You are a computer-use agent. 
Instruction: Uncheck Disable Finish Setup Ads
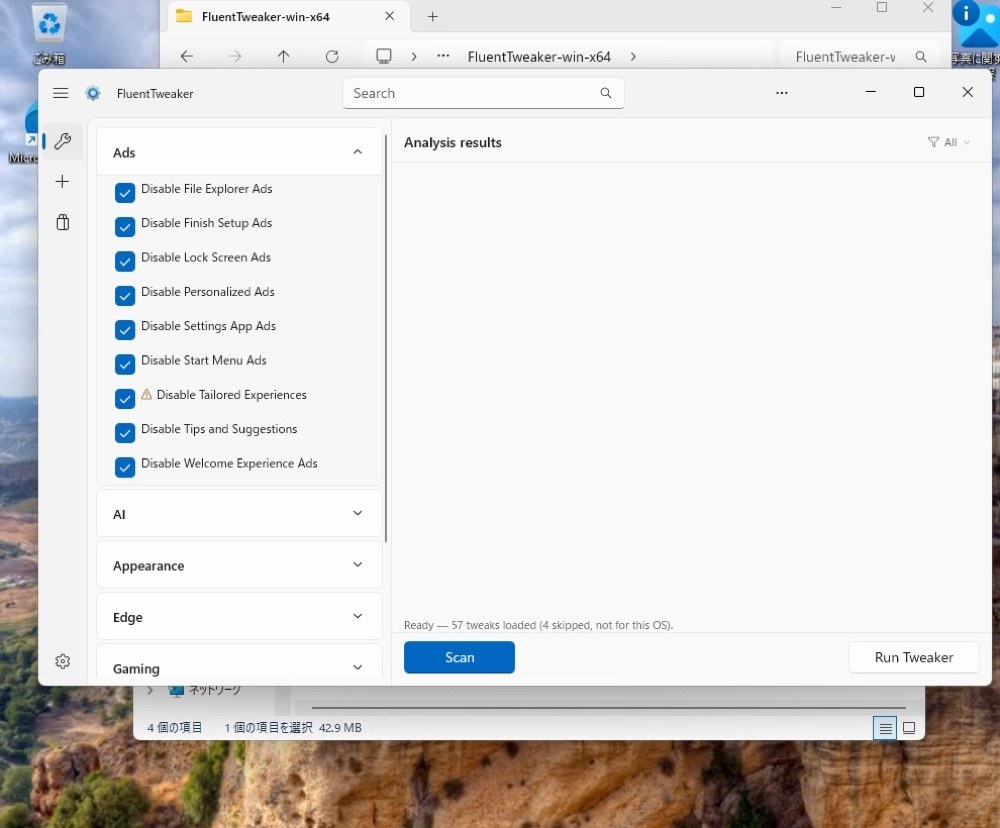(125, 226)
